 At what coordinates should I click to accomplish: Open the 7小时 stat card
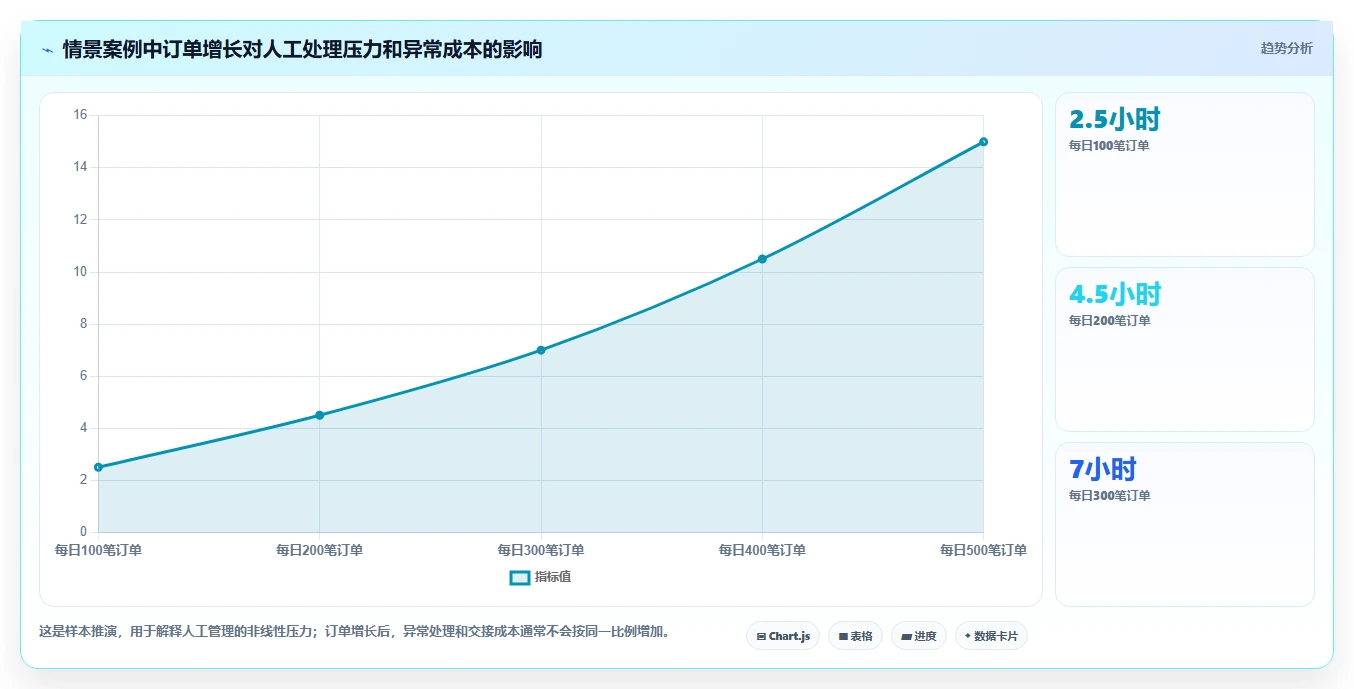click(x=1185, y=525)
